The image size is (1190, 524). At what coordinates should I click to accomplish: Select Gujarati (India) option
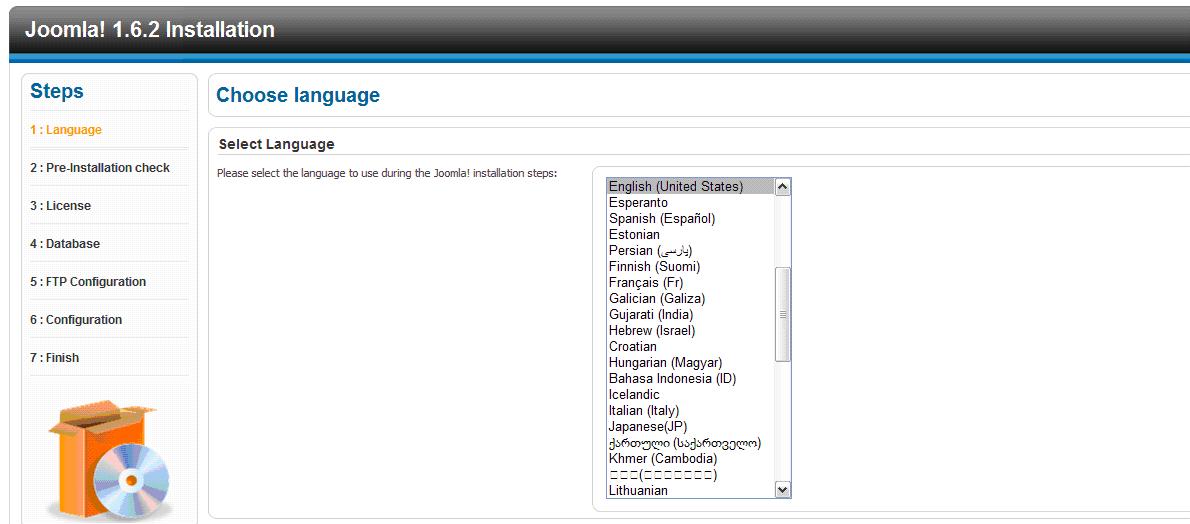691,314
